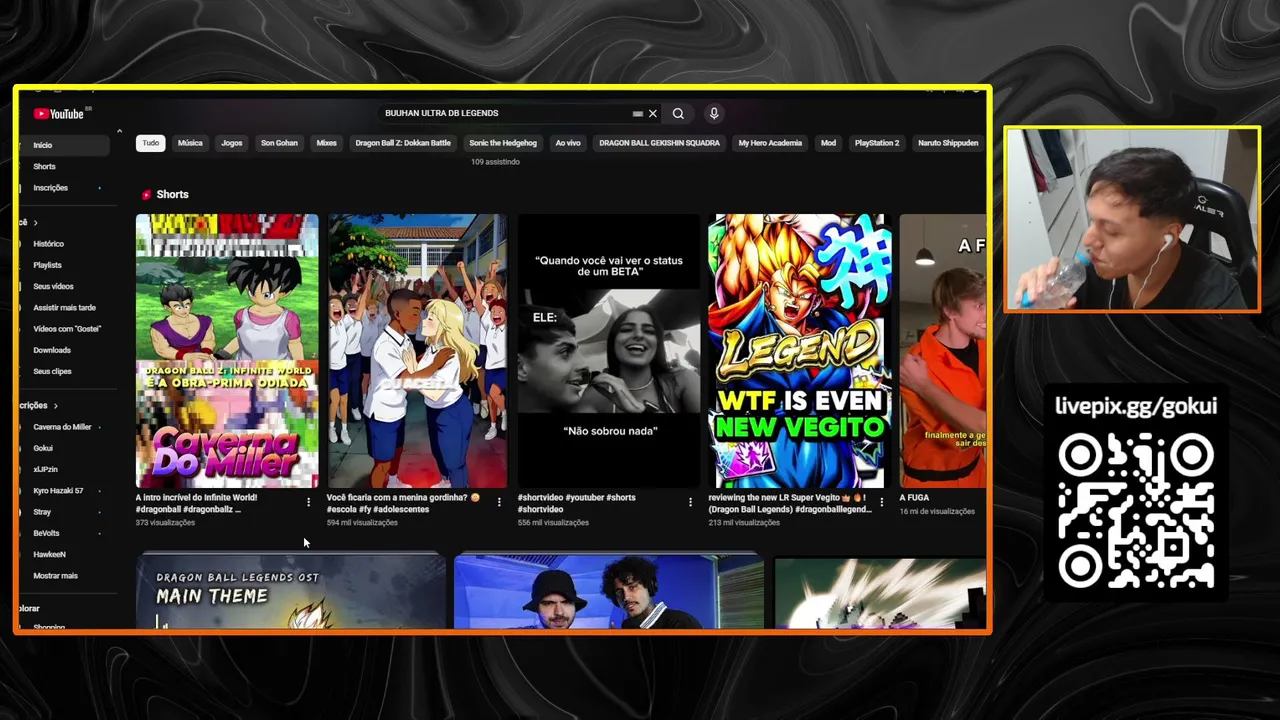Select the Mixes filter chip
The width and height of the screenshot is (1280, 720).
327,143
